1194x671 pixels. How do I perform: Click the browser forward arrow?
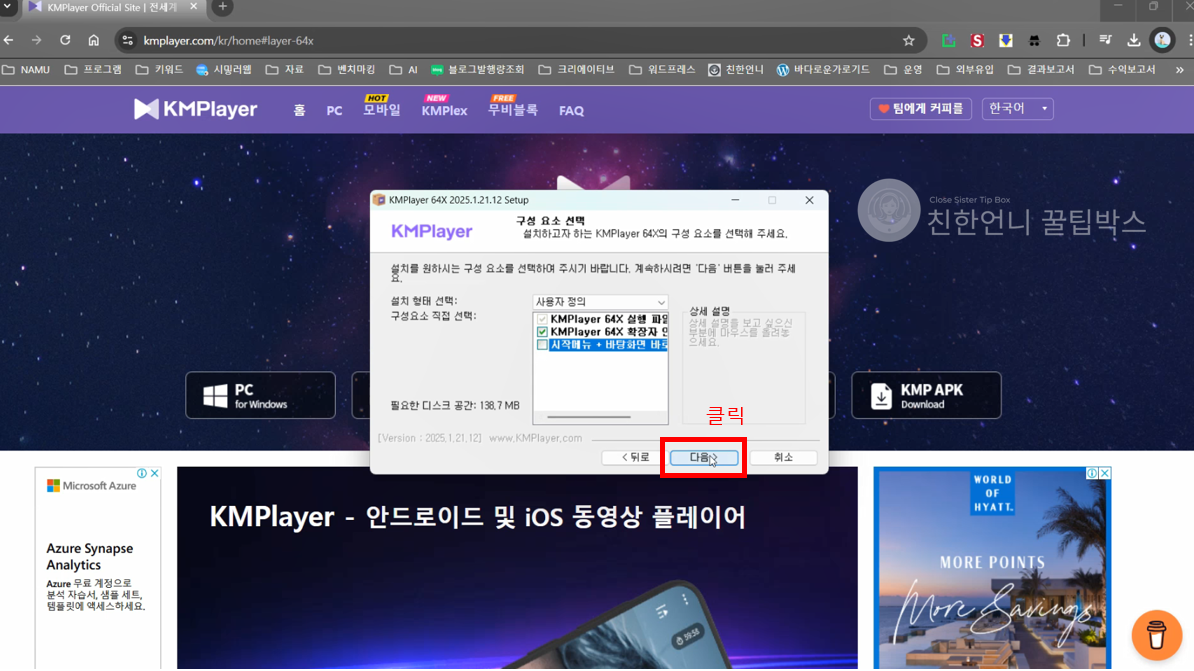pyautogui.click(x=37, y=40)
